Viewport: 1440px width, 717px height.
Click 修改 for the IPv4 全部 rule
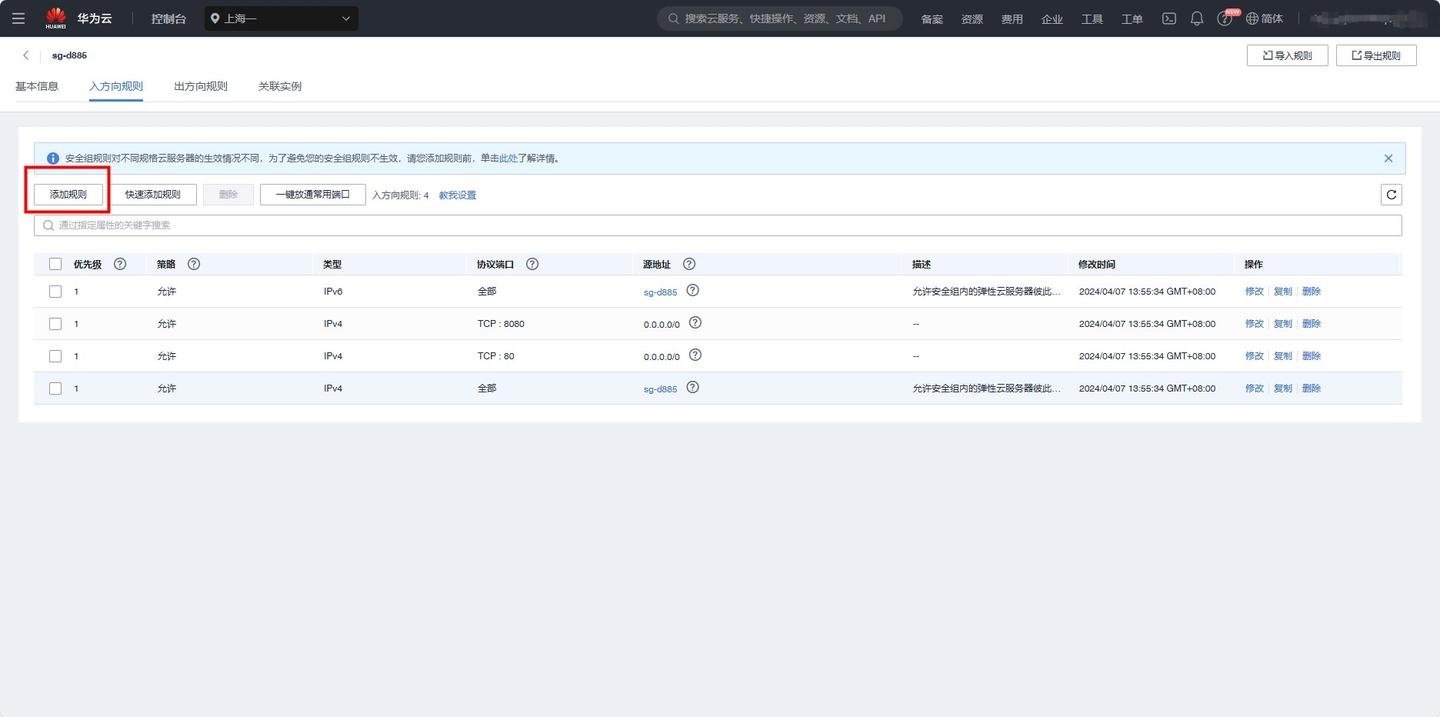pyautogui.click(x=1254, y=388)
